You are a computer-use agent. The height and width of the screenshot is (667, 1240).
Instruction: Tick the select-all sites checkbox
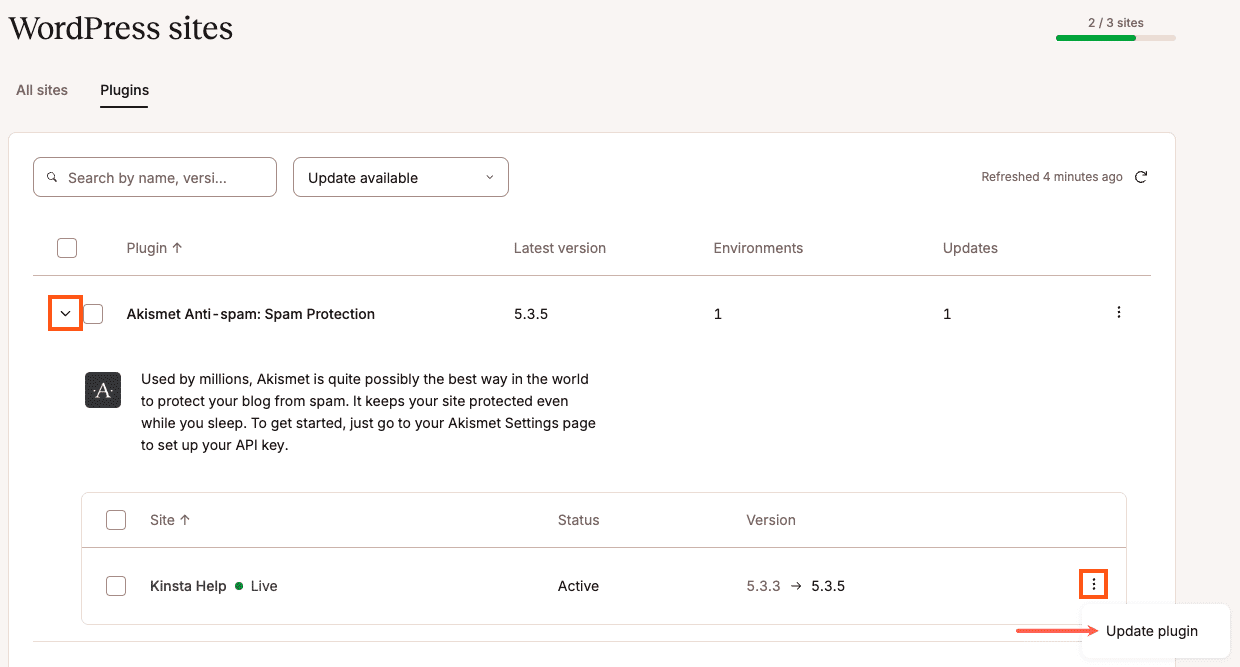(116, 520)
